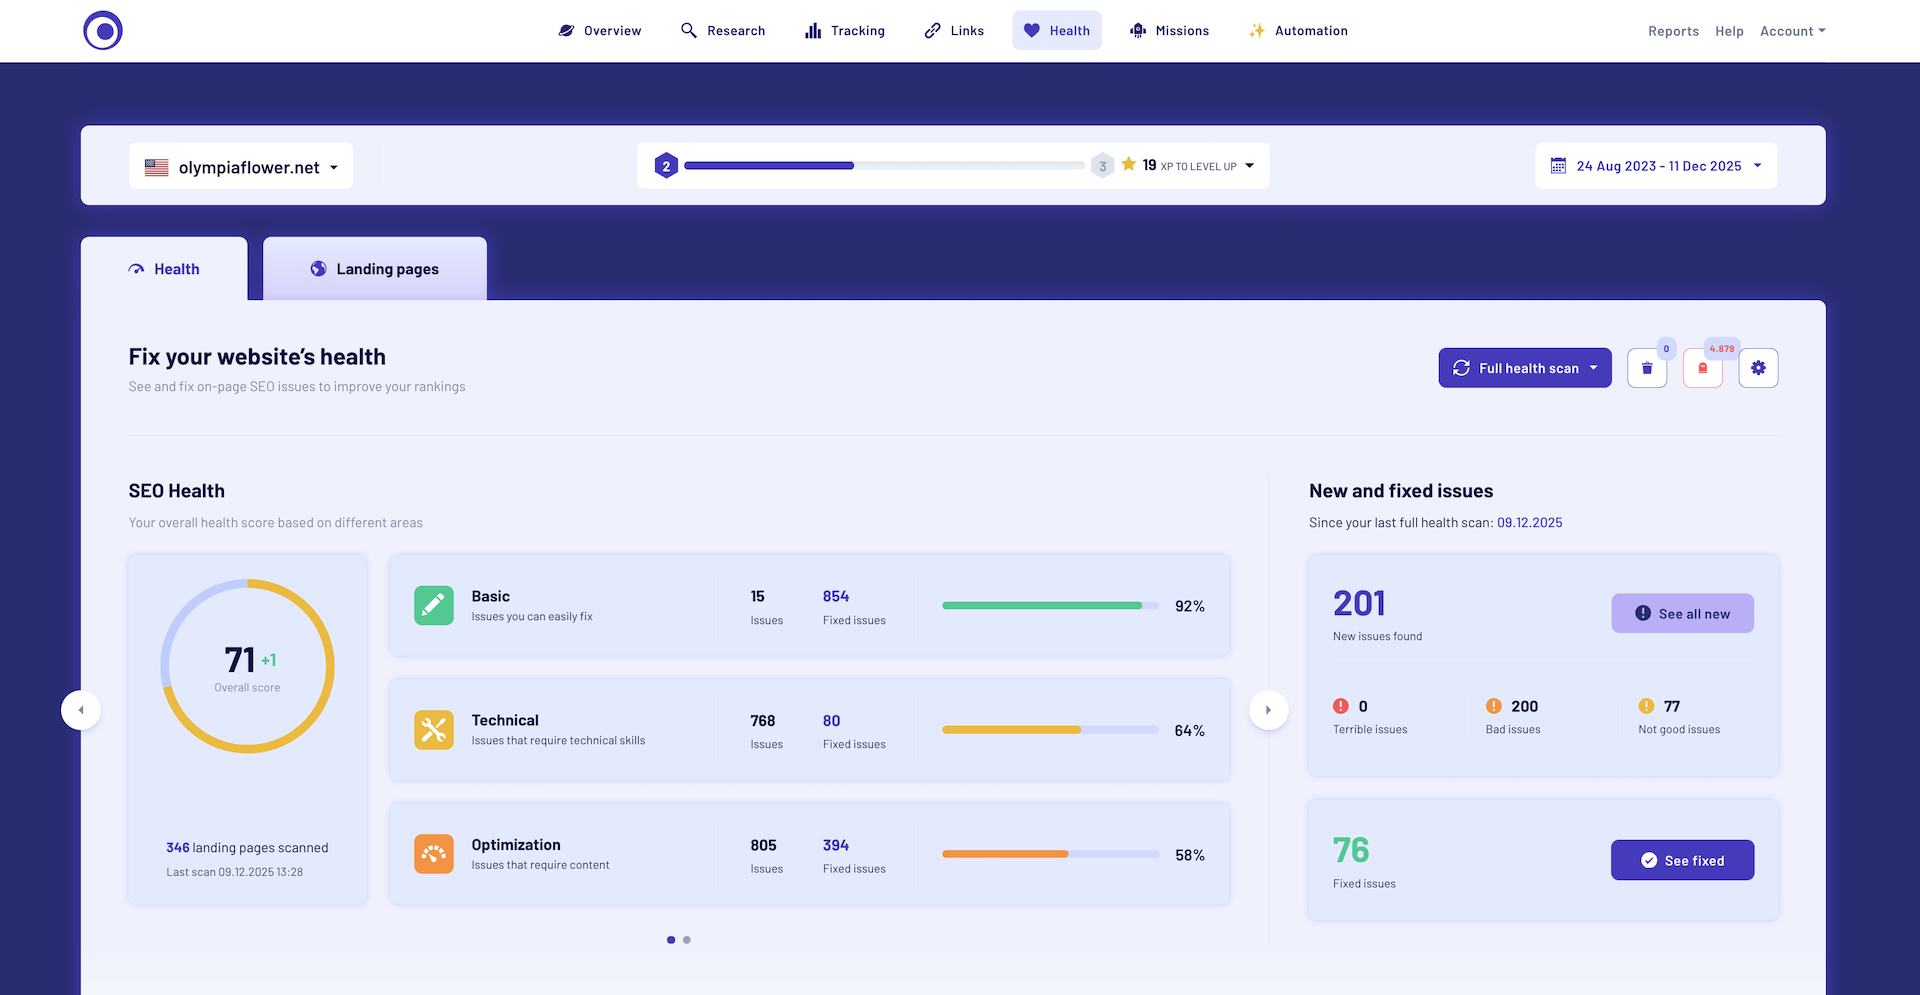Image resolution: width=1920 pixels, height=995 pixels.
Task: Click the green Basic pencil icon
Action: (x=433, y=606)
